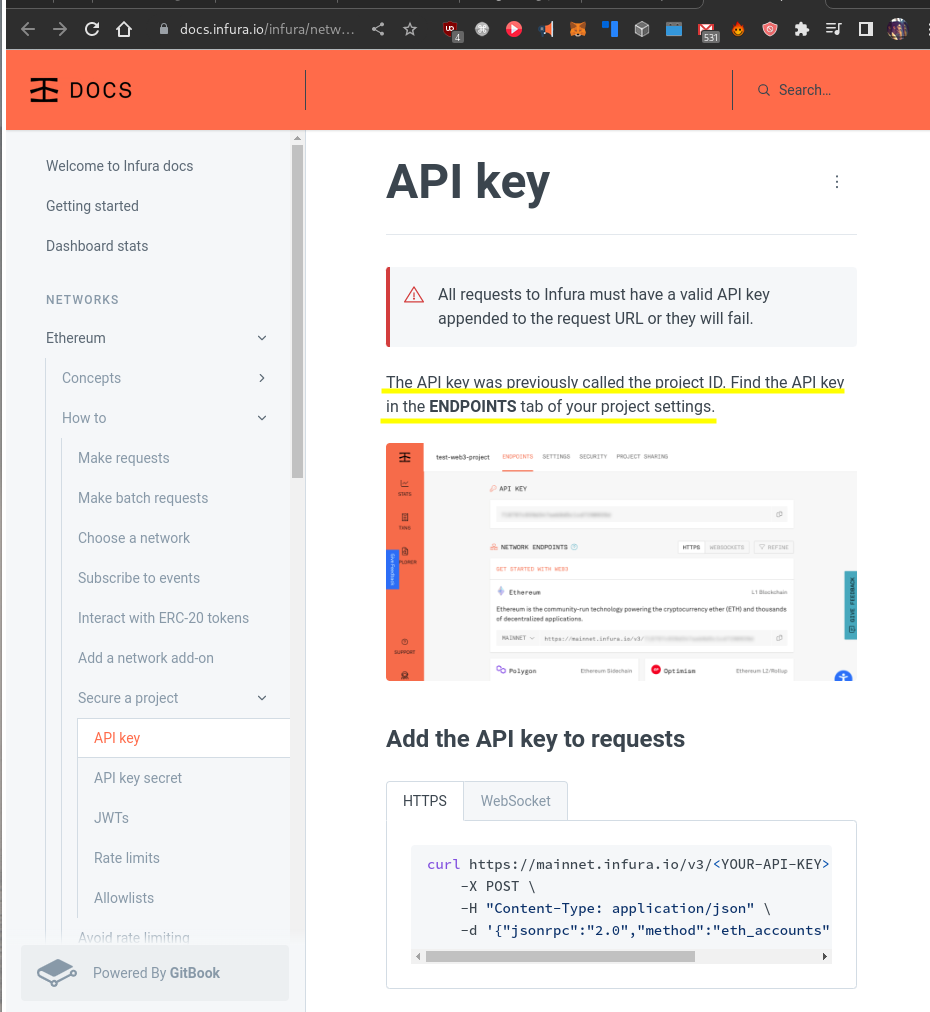930x1012 pixels.
Task: Reload the current page
Action: click(92, 29)
